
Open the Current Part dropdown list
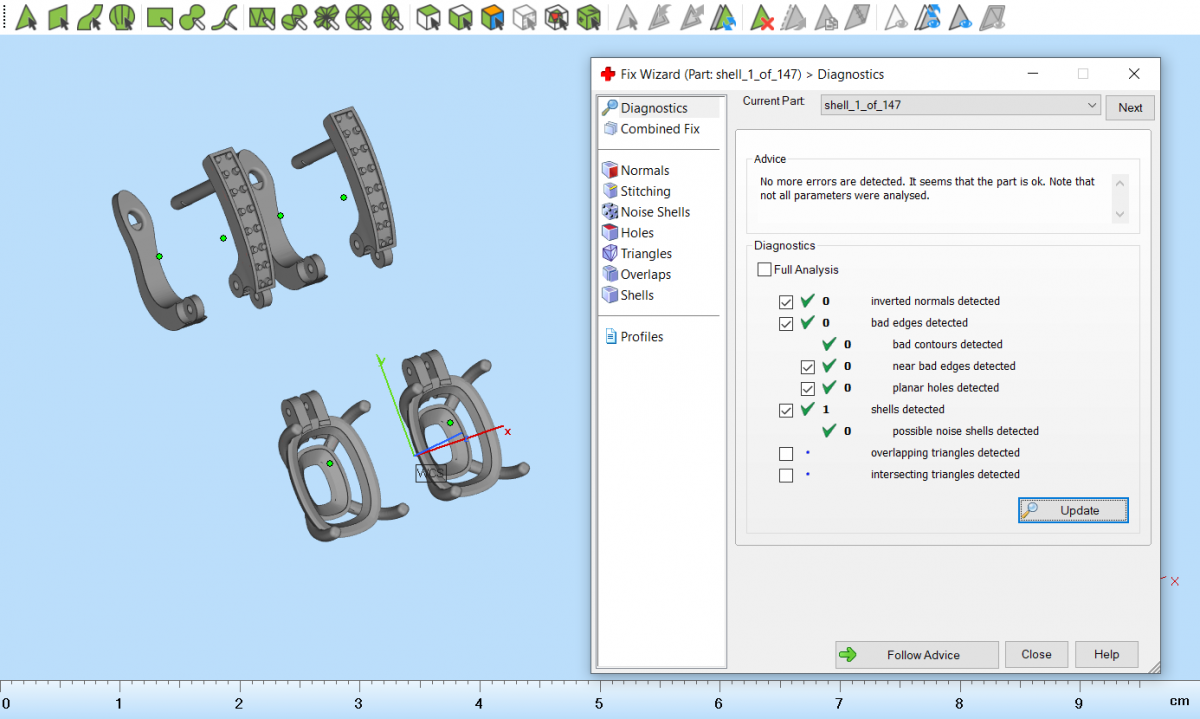[1091, 105]
